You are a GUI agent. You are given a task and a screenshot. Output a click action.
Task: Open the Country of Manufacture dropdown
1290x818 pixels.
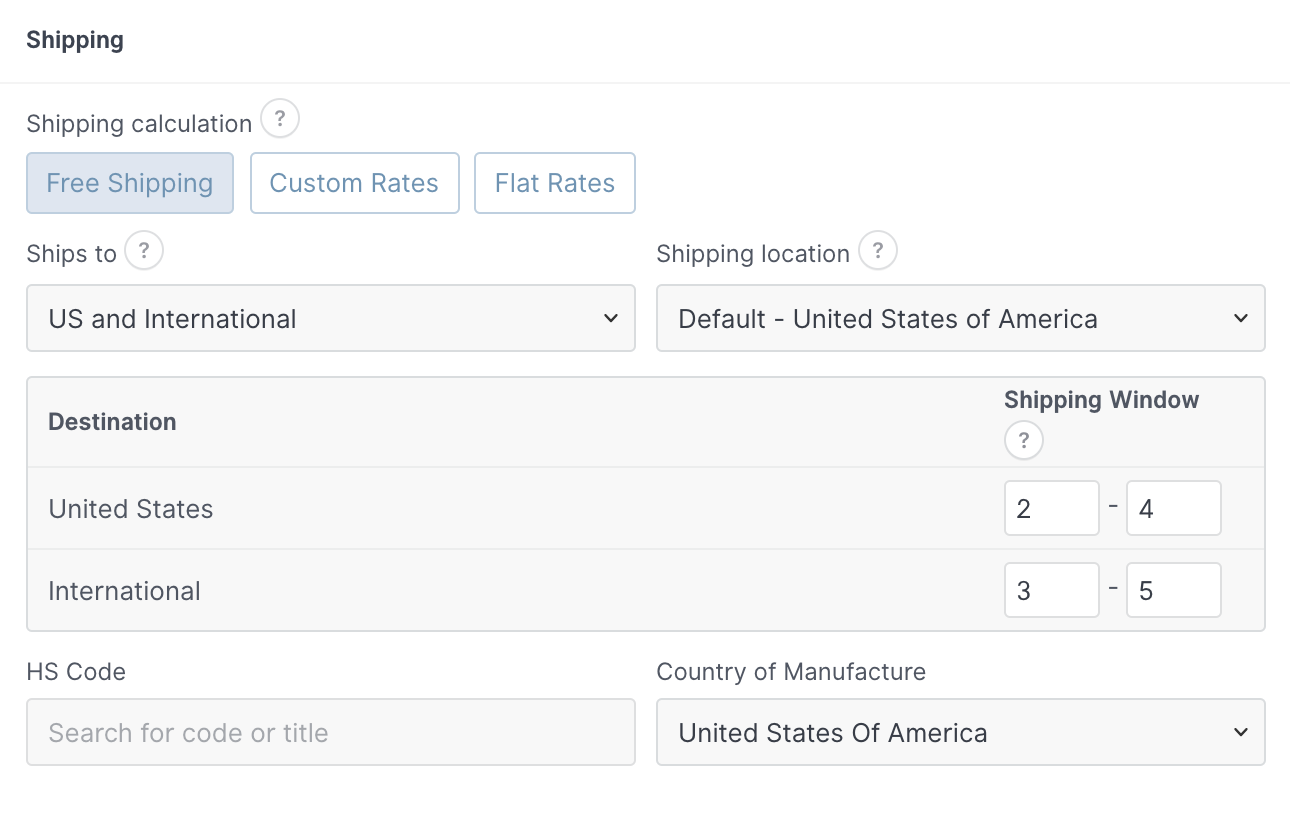coord(960,732)
